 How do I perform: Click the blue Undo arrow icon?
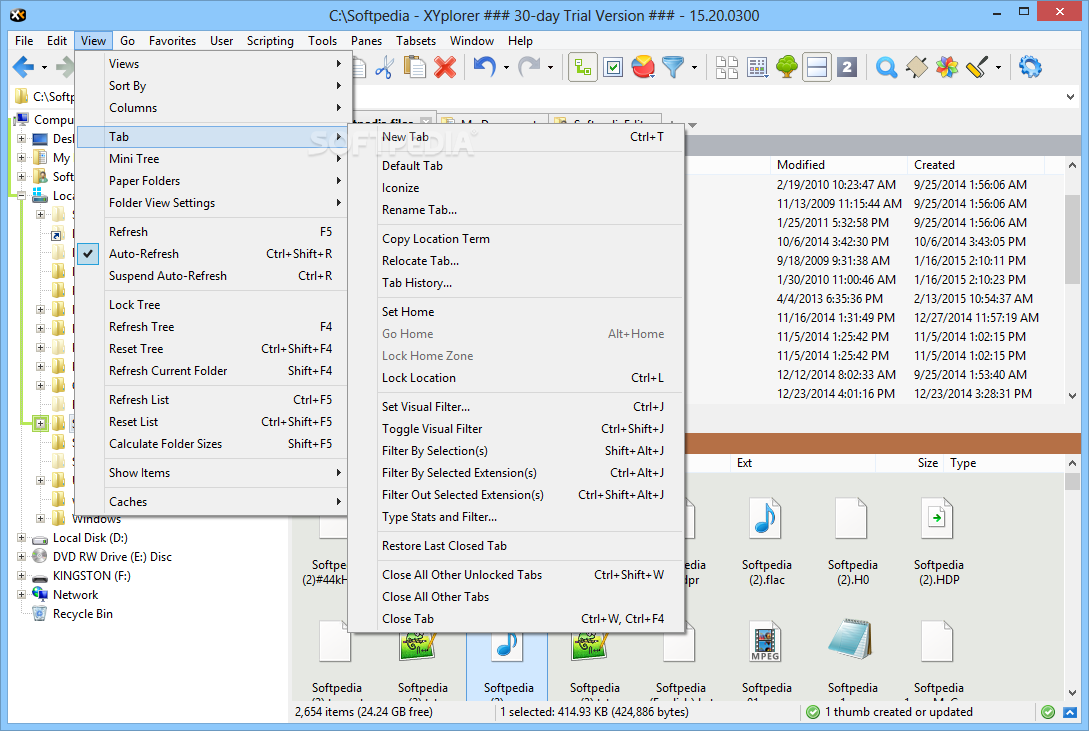tap(484, 67)
